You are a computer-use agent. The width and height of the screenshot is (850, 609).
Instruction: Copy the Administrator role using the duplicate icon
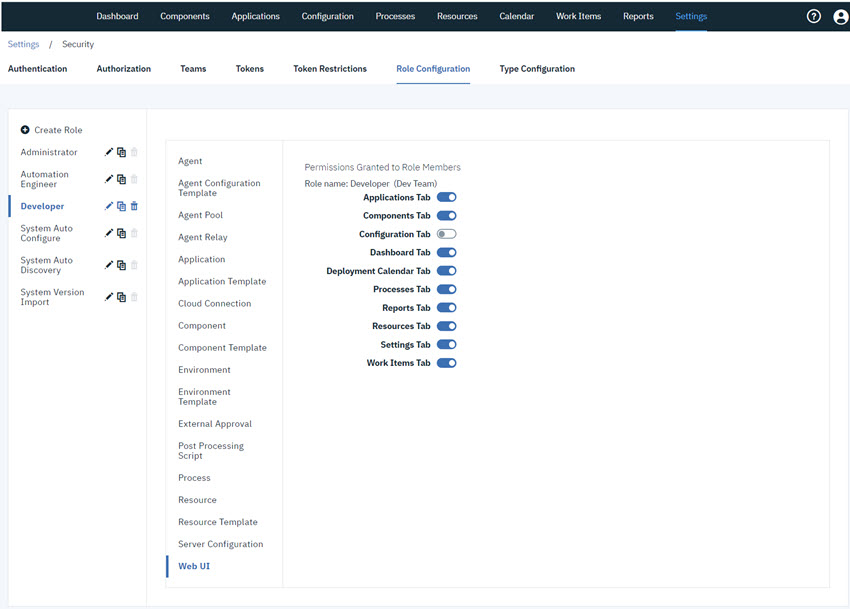(122, 152)
